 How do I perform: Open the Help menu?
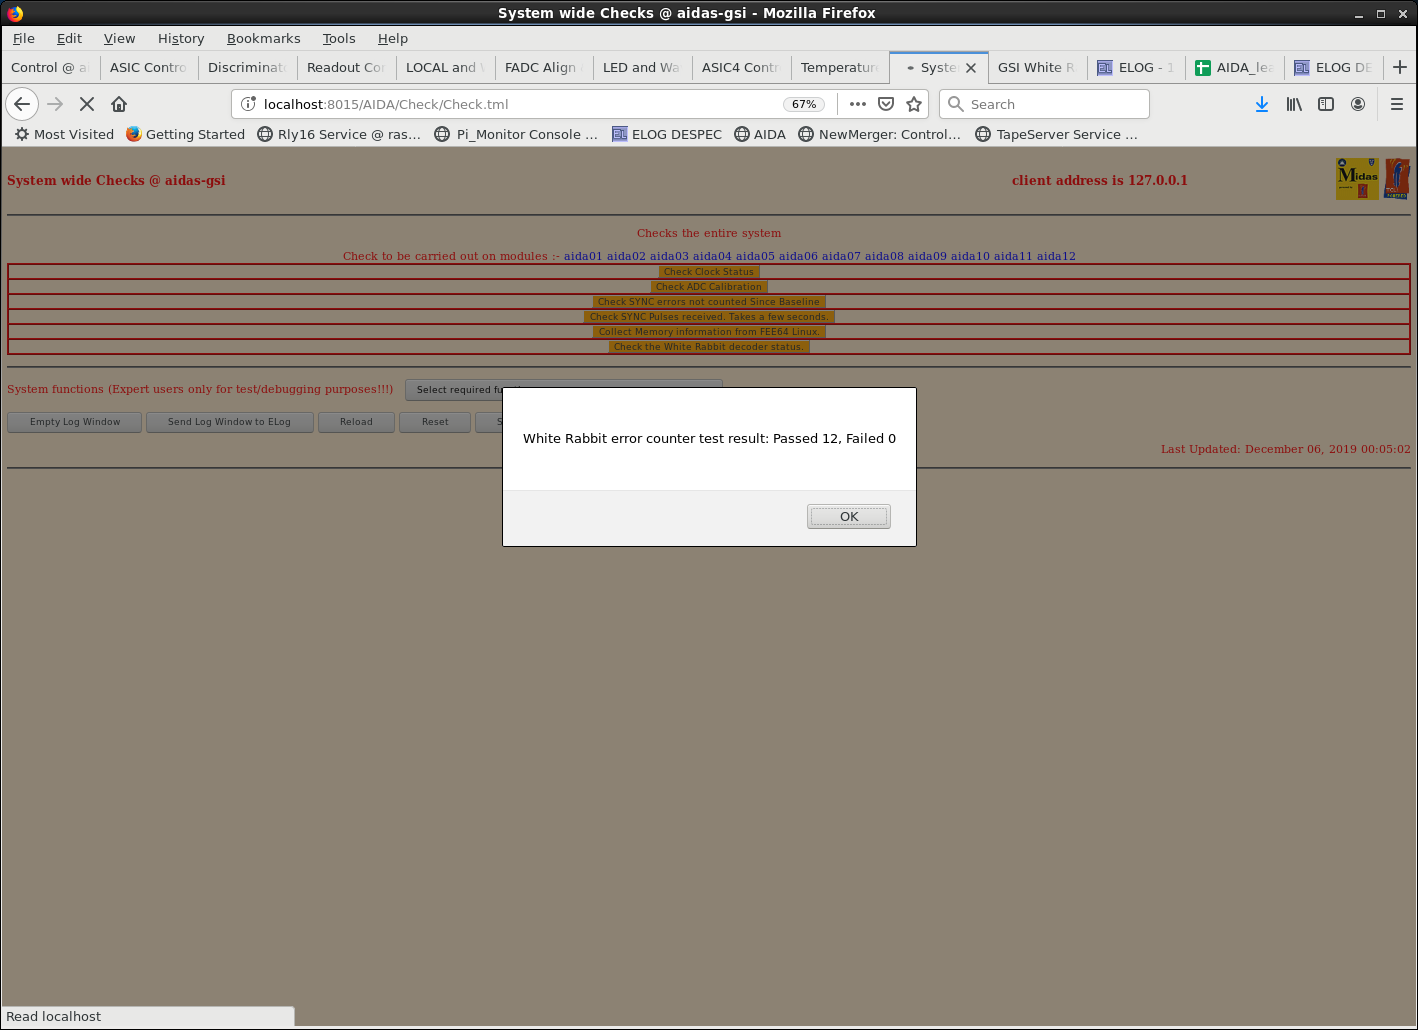393,38
